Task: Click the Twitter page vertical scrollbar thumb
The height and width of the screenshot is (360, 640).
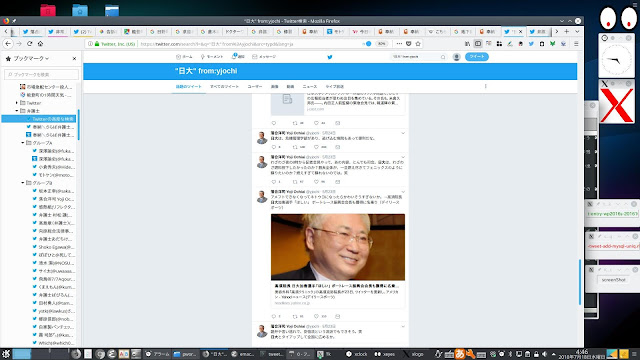Action: pos(580,282)
